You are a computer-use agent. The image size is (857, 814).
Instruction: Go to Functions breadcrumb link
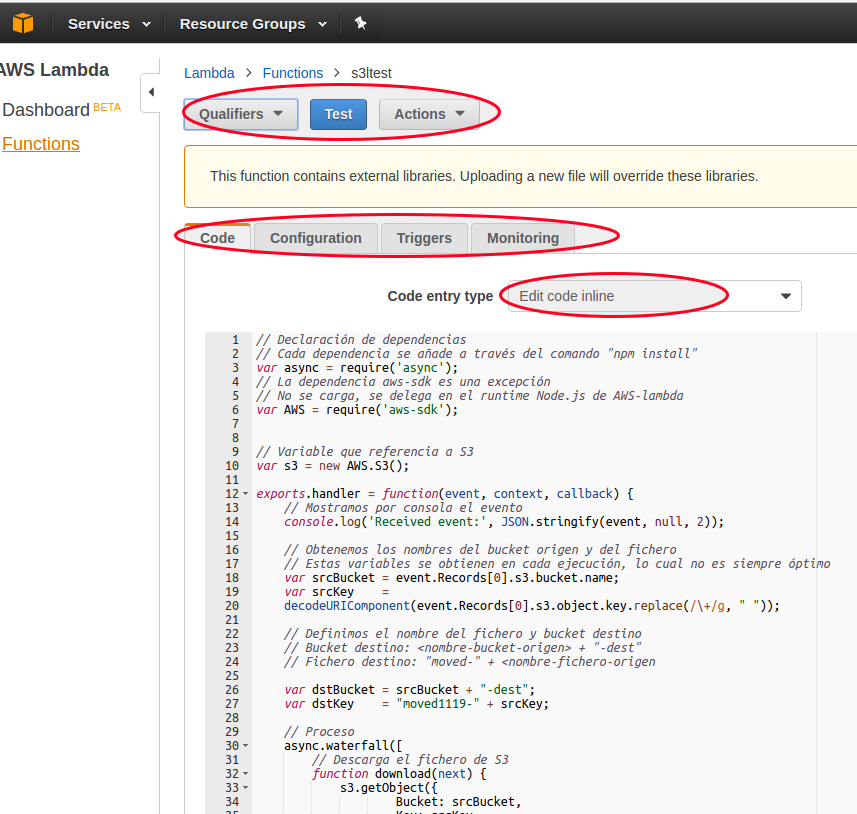click(x=292, y=73)
